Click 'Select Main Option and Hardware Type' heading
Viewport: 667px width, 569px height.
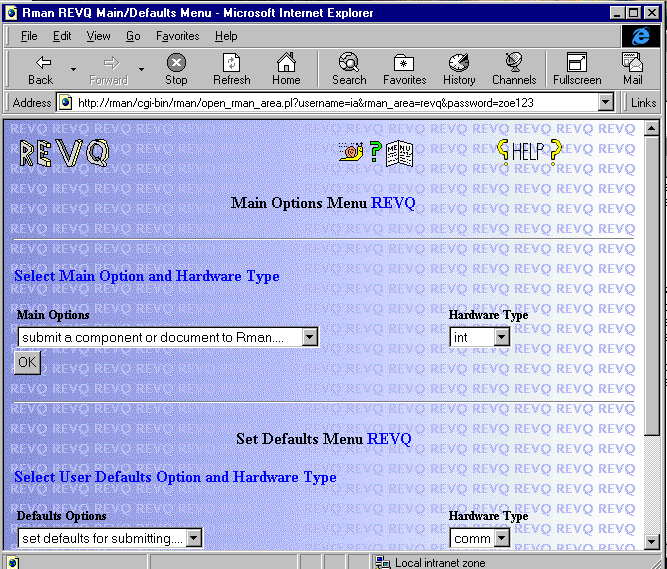147,276
